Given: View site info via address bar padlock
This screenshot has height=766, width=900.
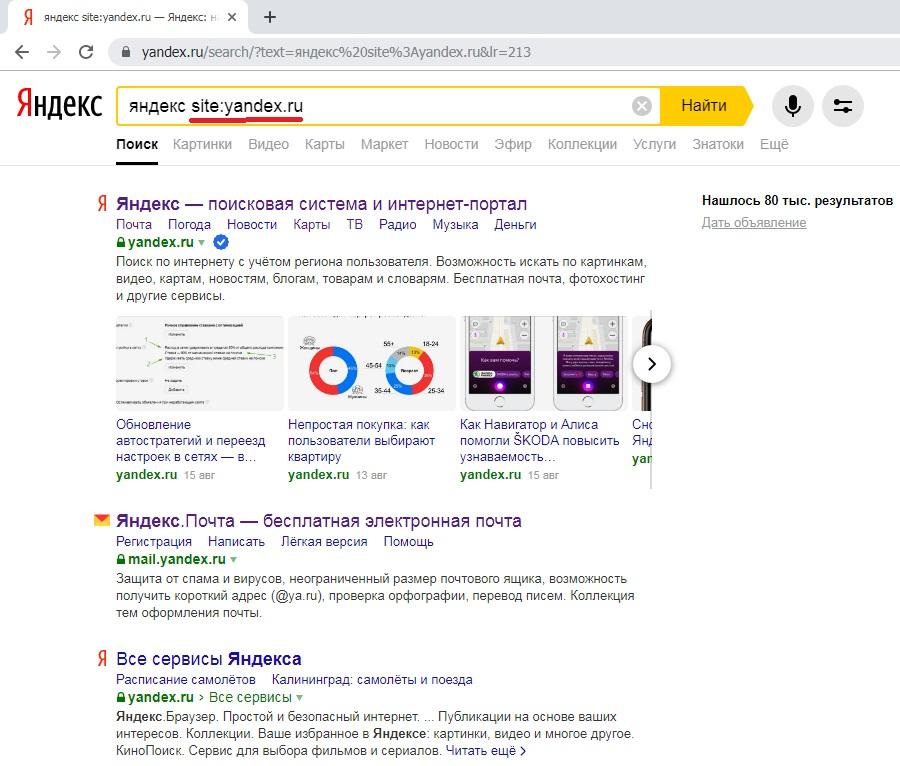Looking at the screenshot, I should coord(126,52).
